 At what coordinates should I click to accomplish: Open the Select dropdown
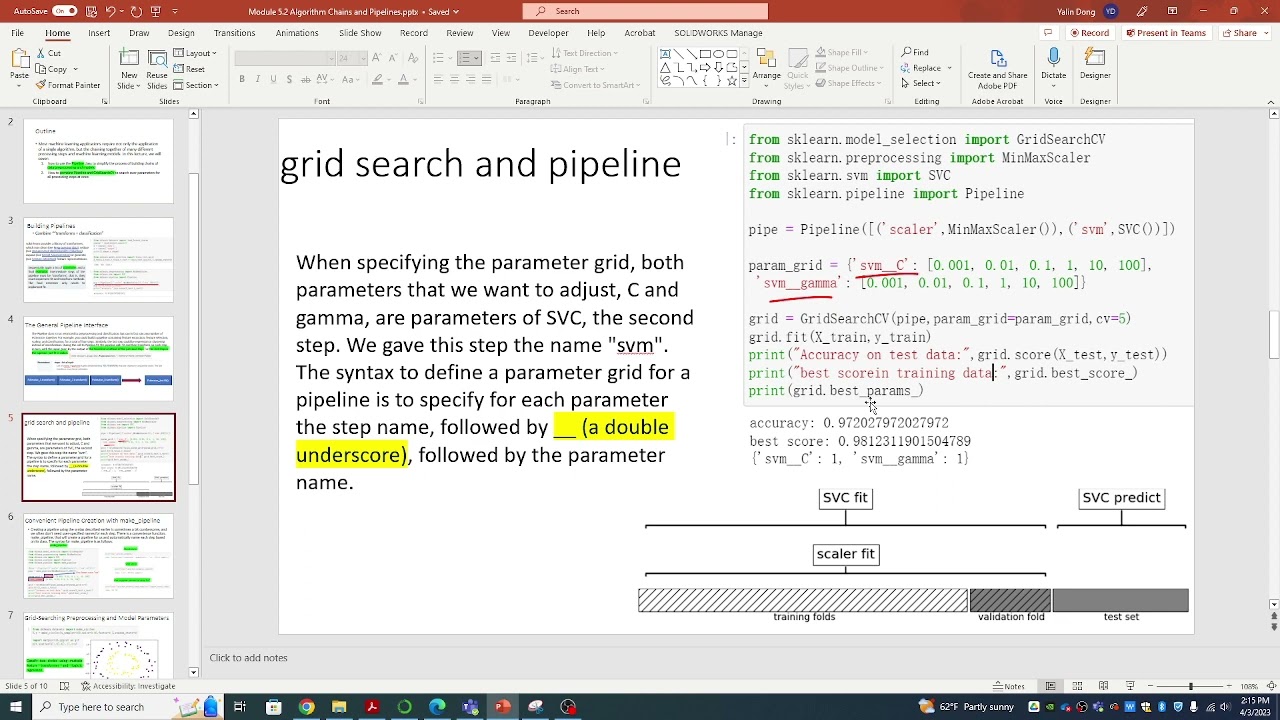tap(920, 84)
